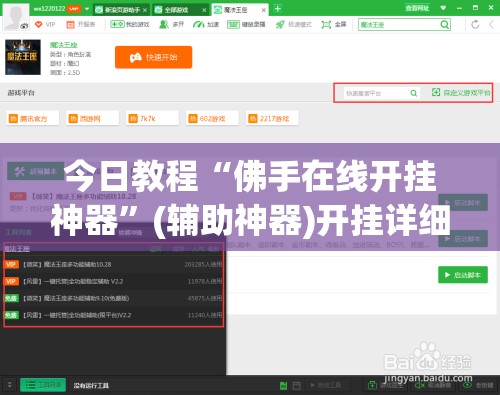Click the 快速搜索平台 input field
The width and height of the screenshot is (500, 395).
pos(376,93)
